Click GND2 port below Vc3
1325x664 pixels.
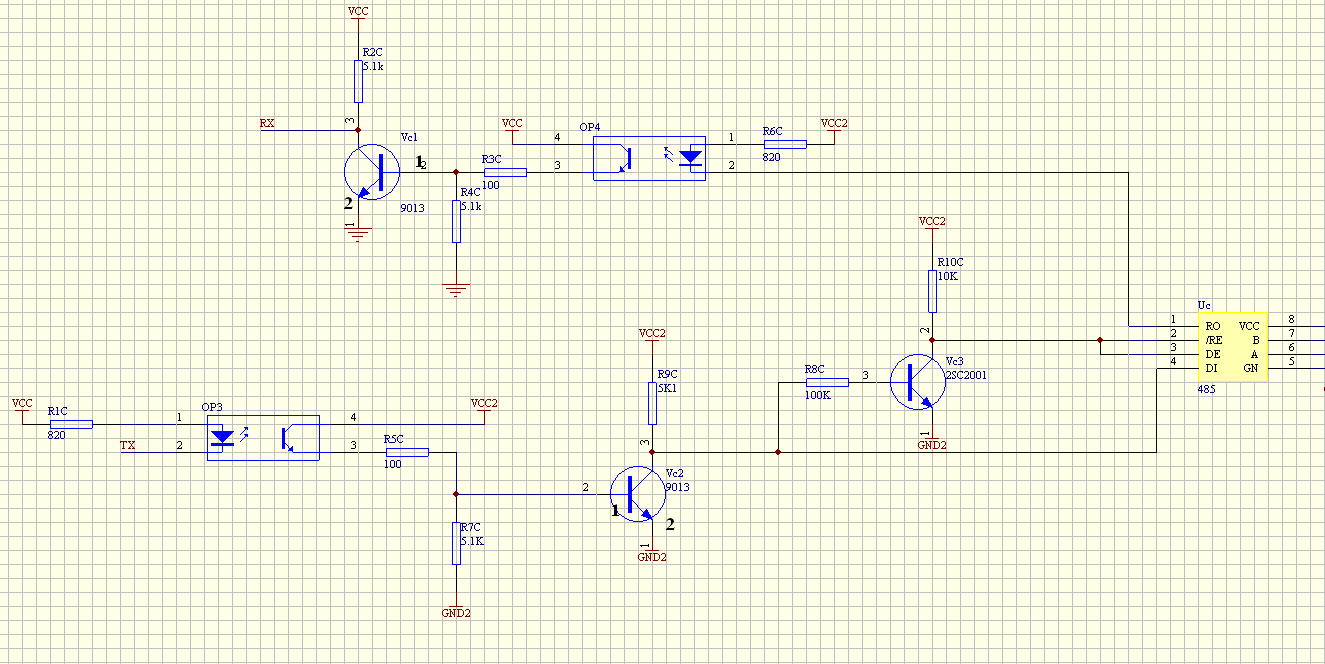tap(932, 445)
